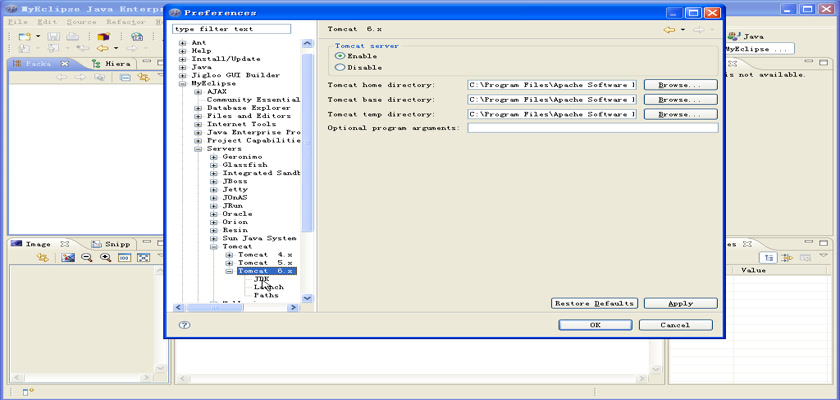The height and width of the screenshot is (400, 840).
Task: Click the preference tree horizontal scrollbar thumb
Action: tap(213, 307)
